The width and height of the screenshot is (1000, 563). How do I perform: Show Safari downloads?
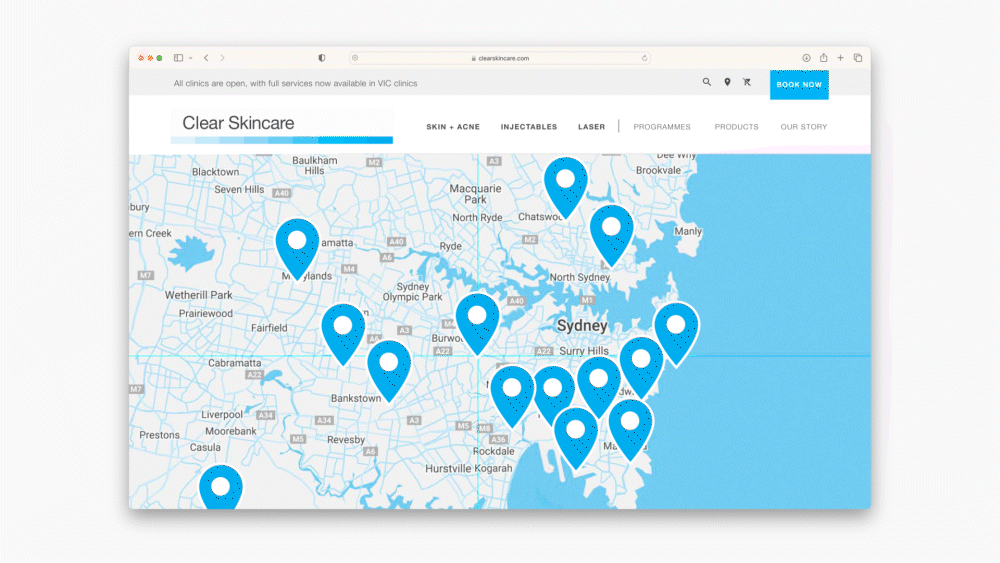click(x=806, y=58)
